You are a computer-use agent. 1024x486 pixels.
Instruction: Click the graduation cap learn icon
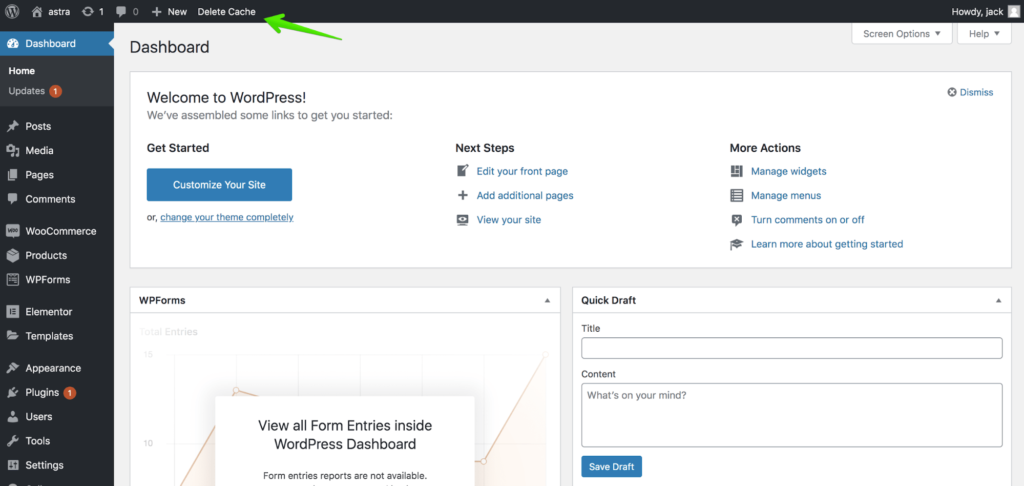point(737,244)
